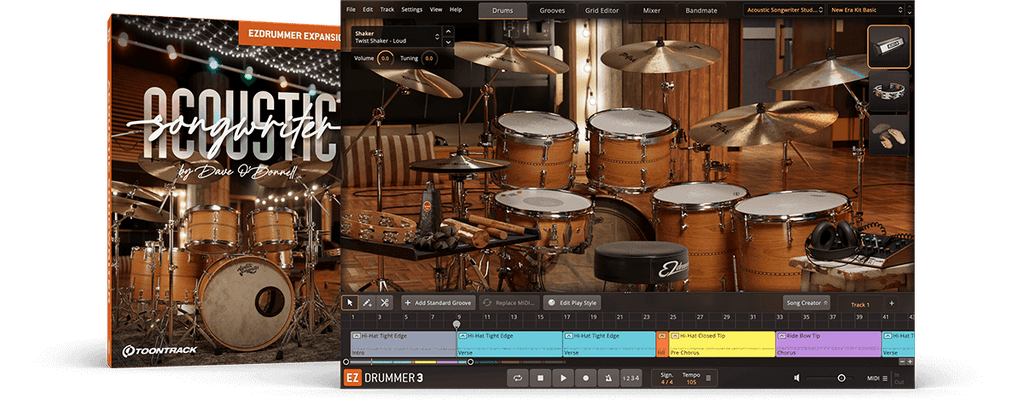Select the tambourine percussion thumbnail
The width and height of the screenshot is (1024, 416).
pos(889,91)
